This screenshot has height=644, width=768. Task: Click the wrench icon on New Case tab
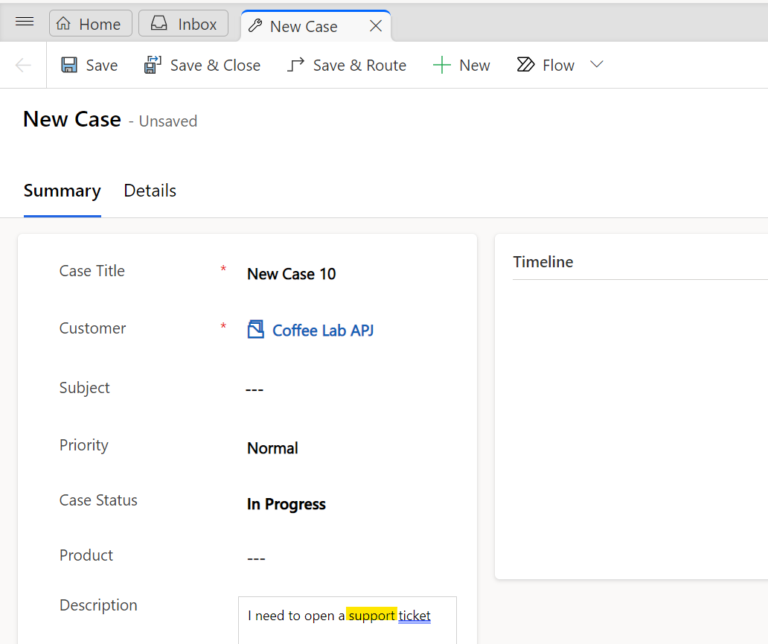(255, 25)
